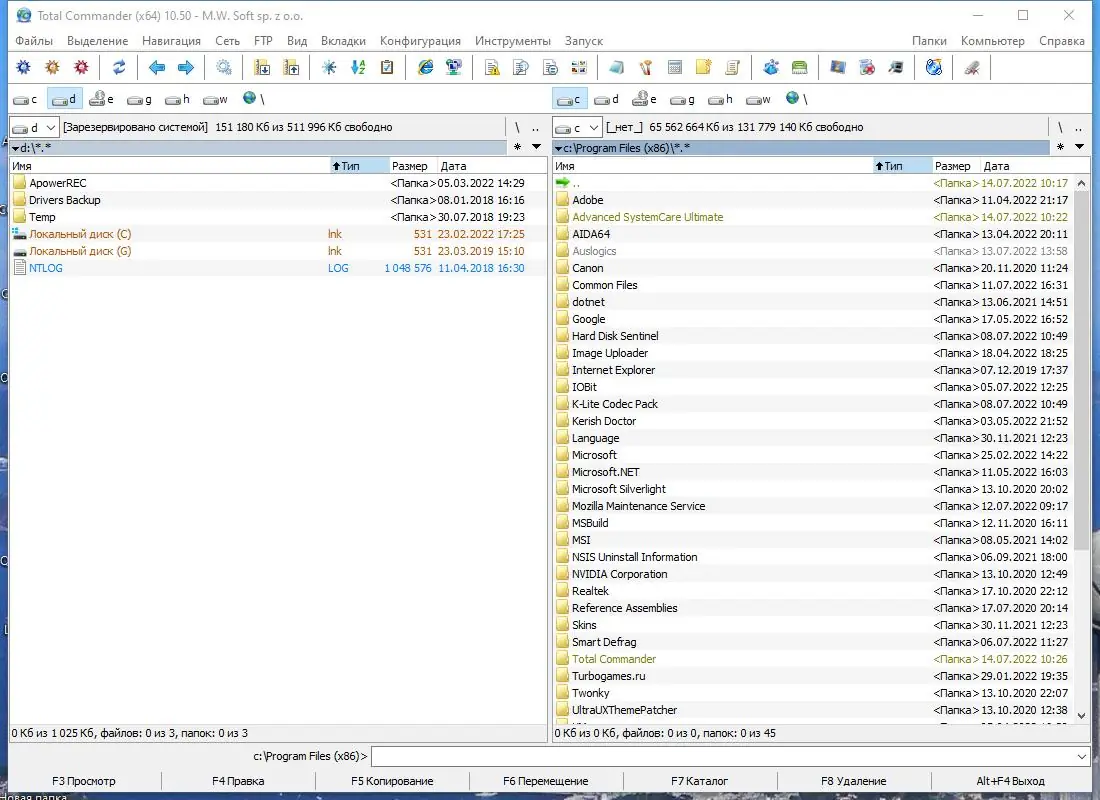Click the back navigation arrow icon
Image resolution: width=1100 pixels, height=800 pixels.
[156, 67]
